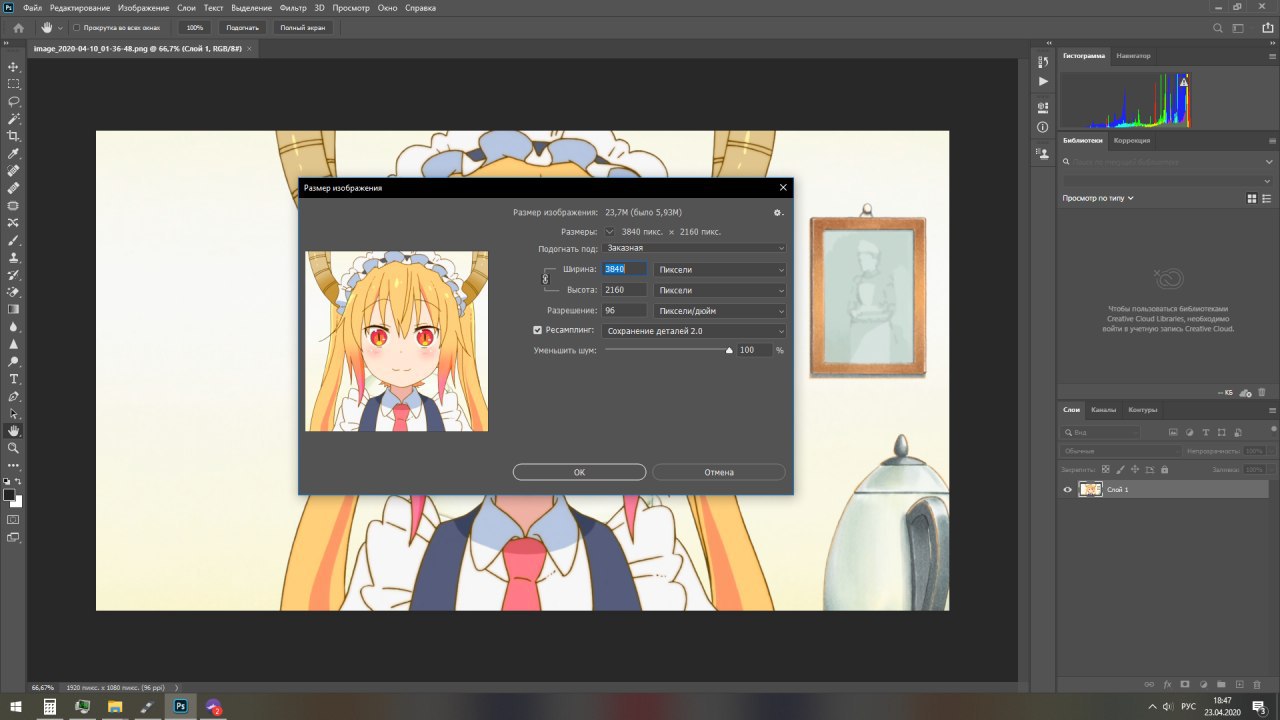This screenshot has height=720, width=1280.
Task: Open Calculator from the taskbar
Action: coord(49,706)
